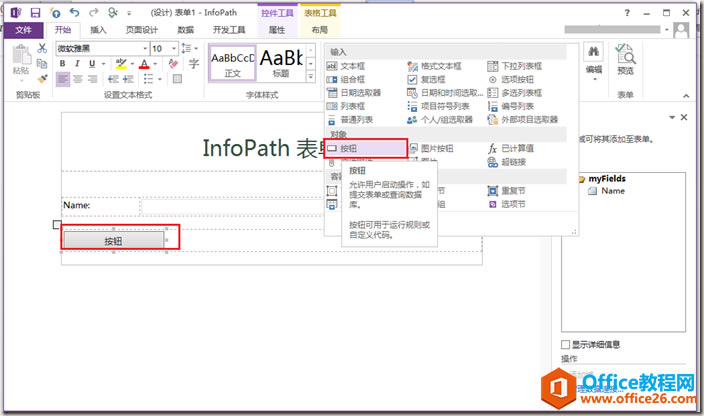704x416 pixels.
Task: Open the 文件 menu tab
Action: click(23, 30)
